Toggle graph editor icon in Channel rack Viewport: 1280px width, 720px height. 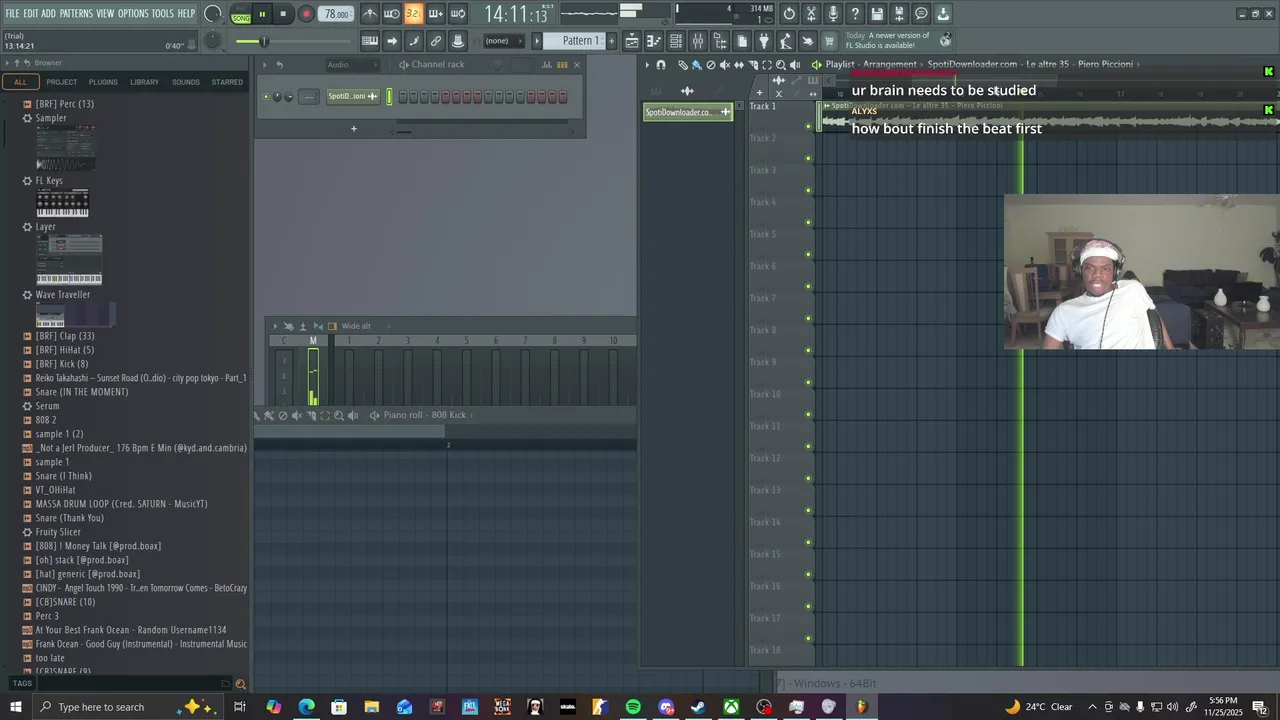(x=547, y=65)
